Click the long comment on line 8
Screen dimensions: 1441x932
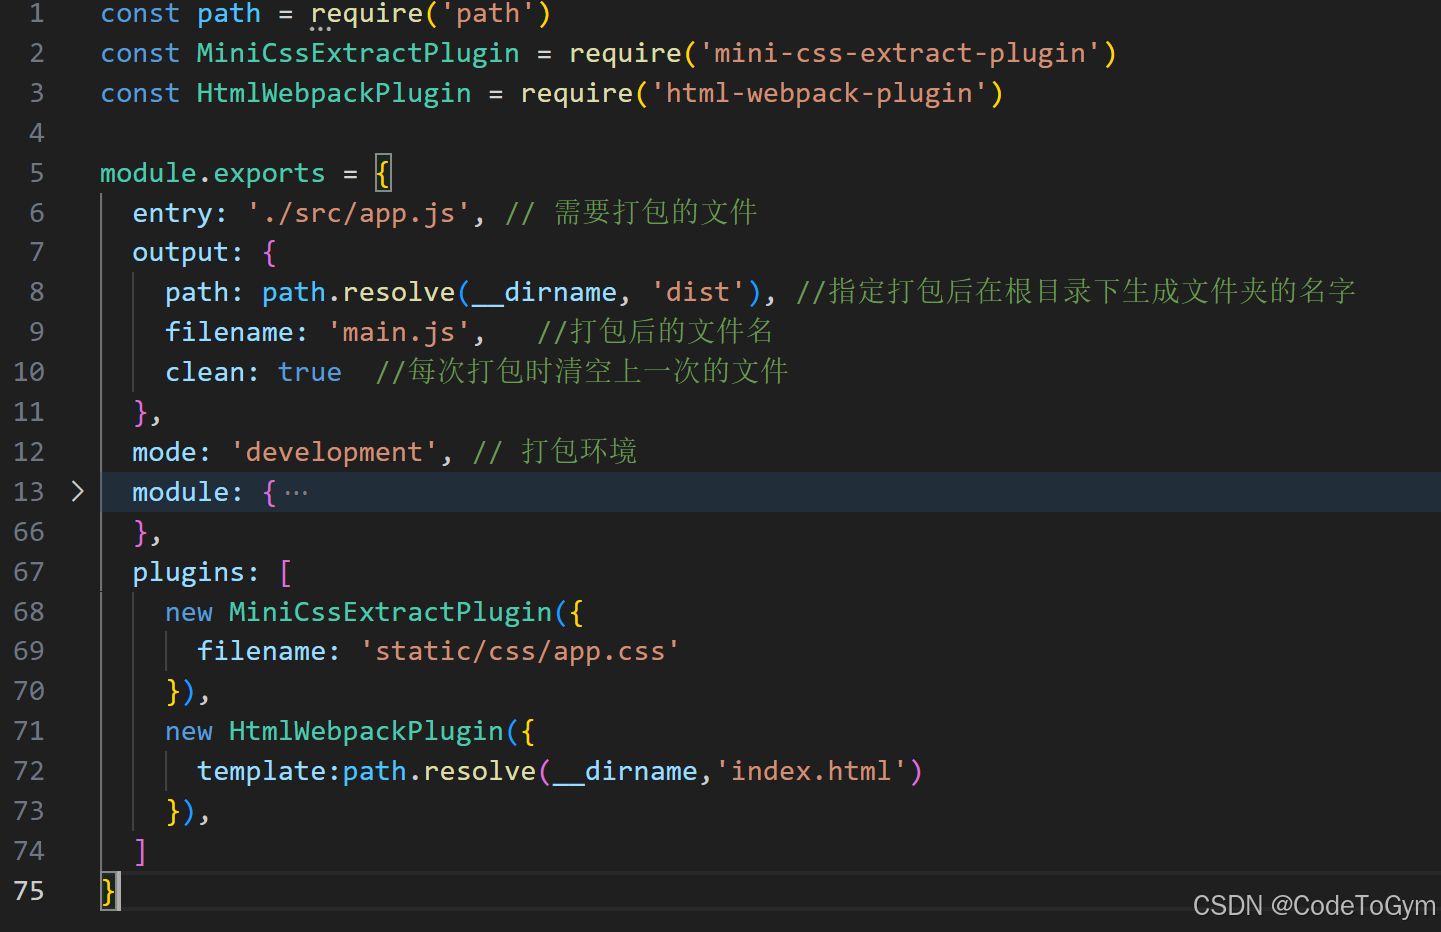[1076, 291]
